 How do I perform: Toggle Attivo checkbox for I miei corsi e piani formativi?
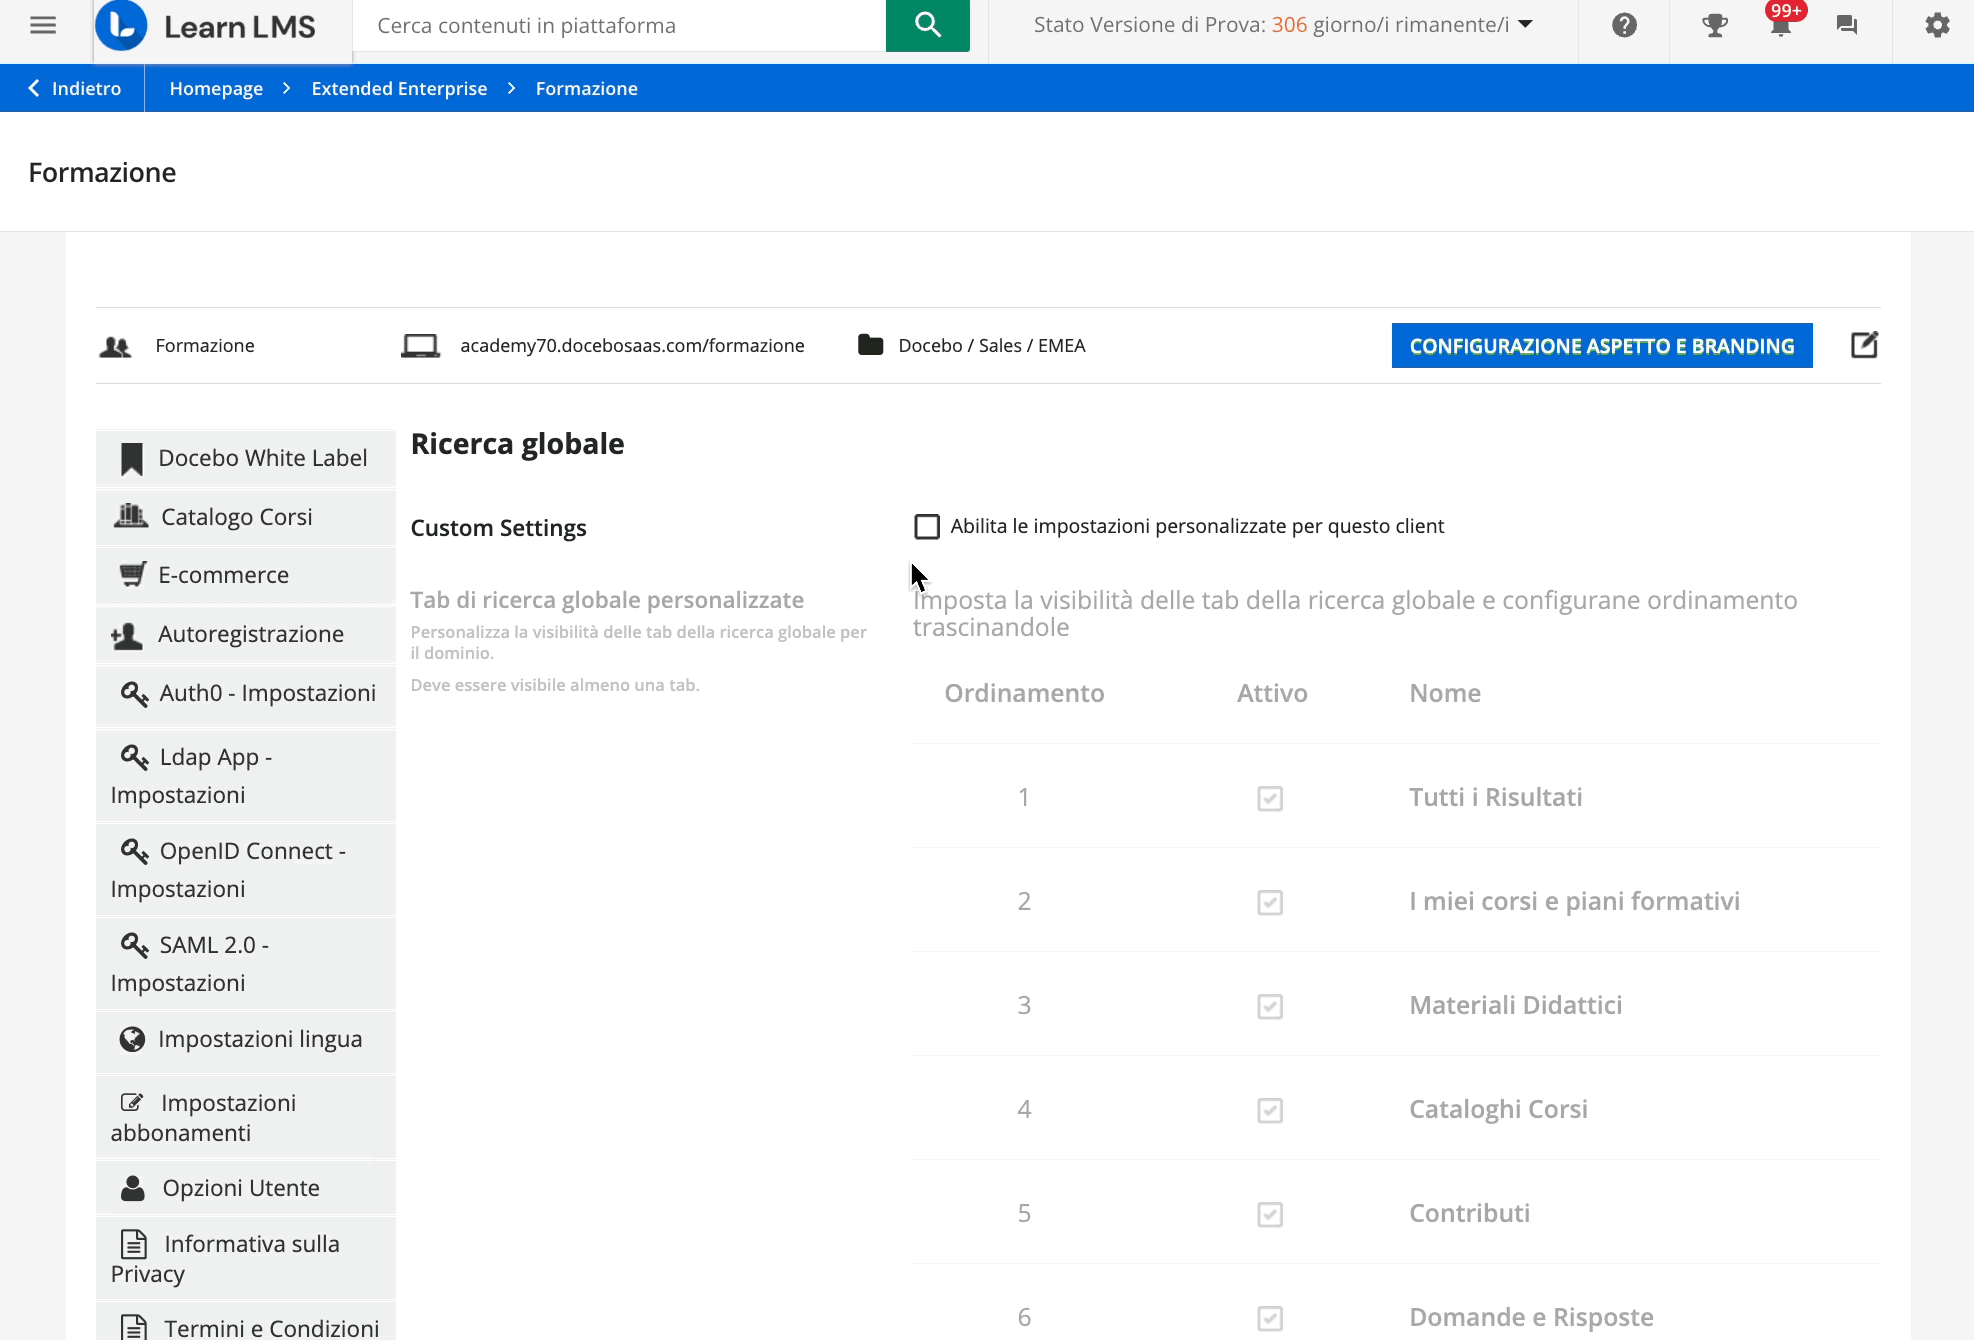coord(1270,902)
